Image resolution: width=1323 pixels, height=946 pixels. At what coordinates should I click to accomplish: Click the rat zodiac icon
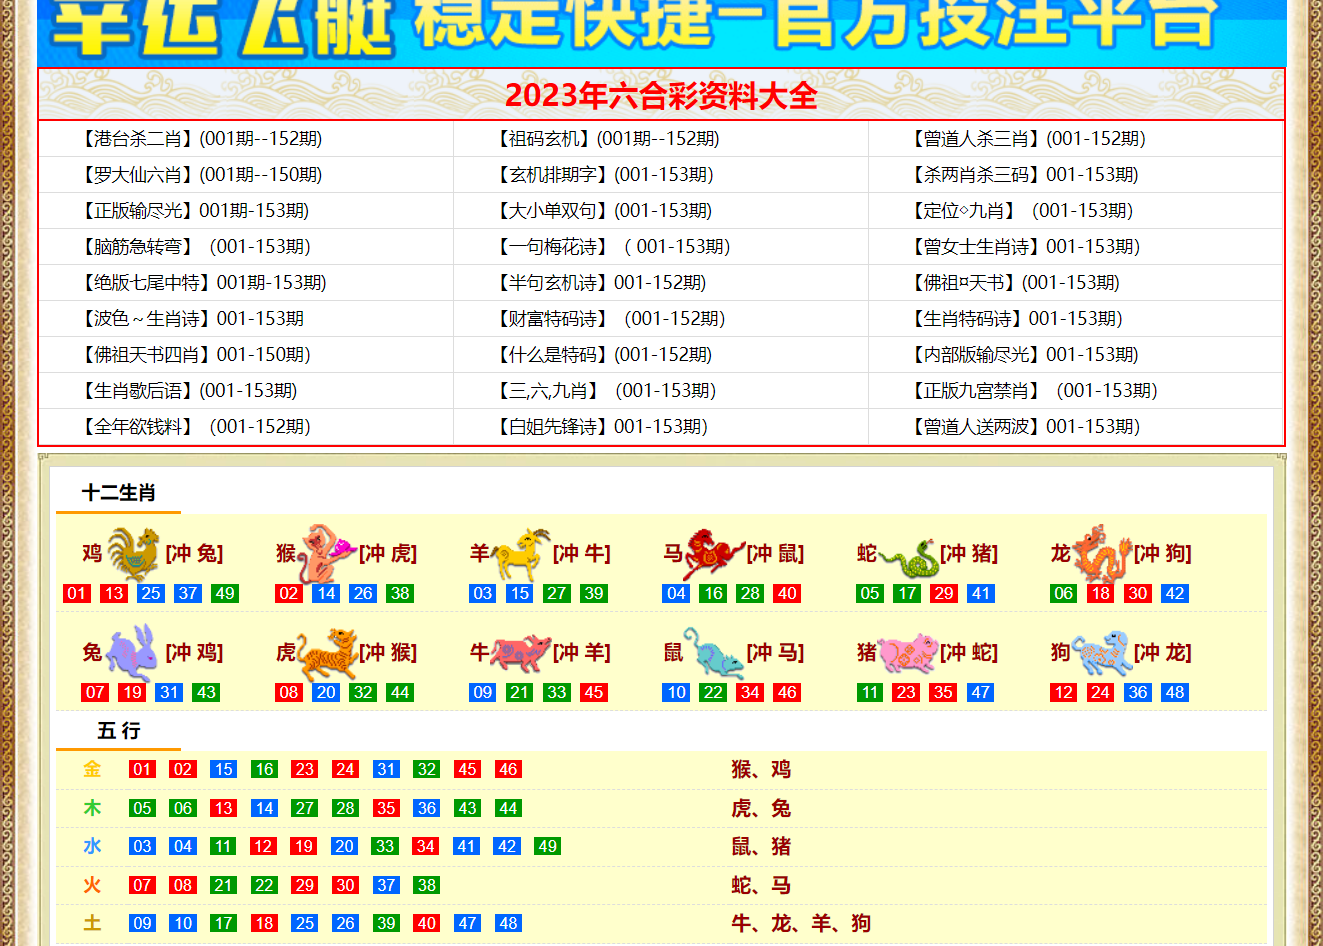713,653
